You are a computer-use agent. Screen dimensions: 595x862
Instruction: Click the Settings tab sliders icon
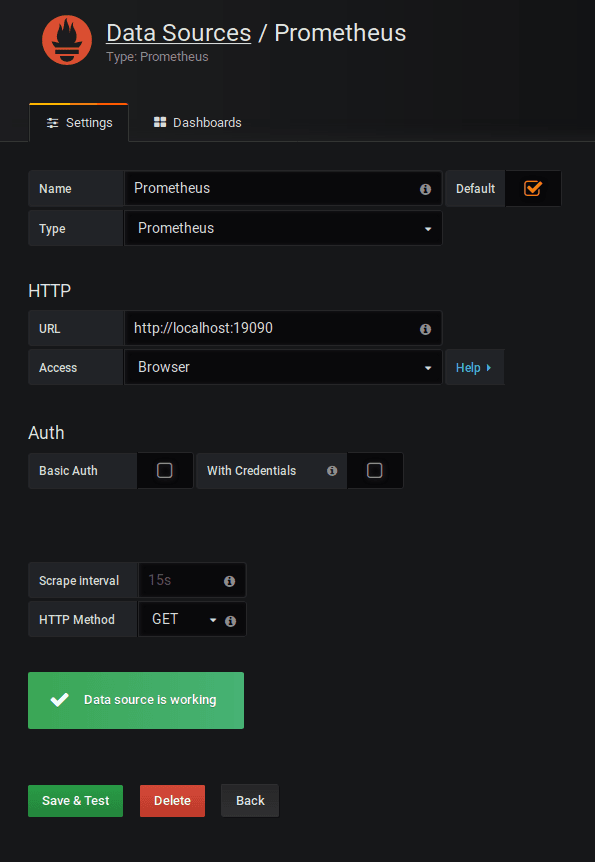(52, 123)
